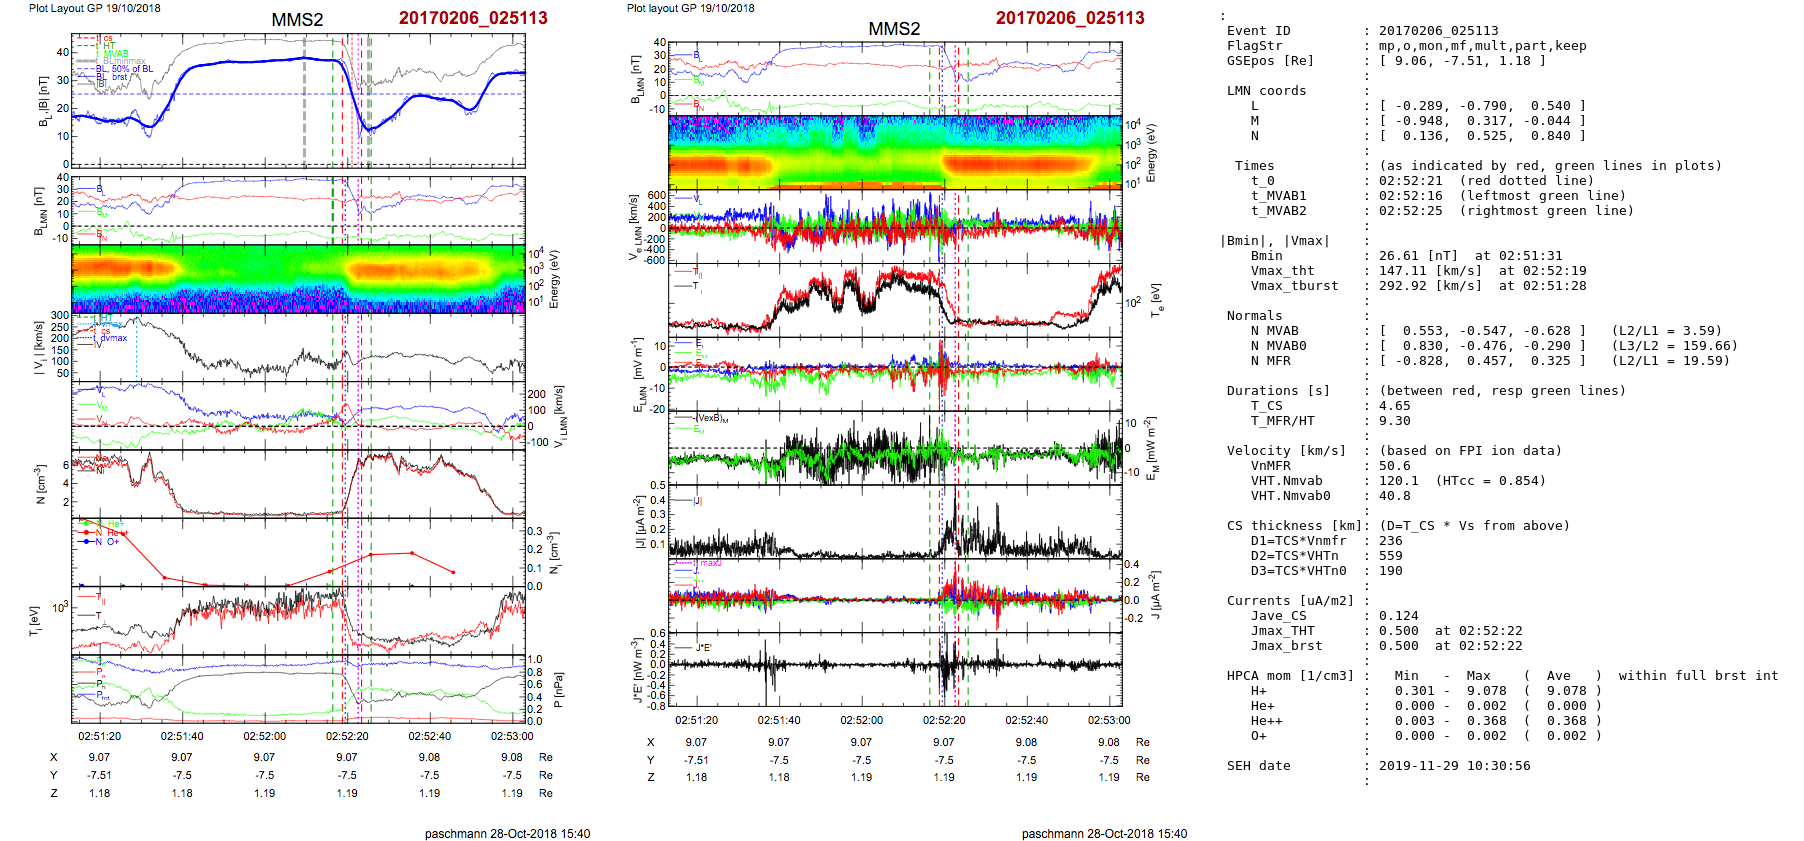Click 'within full brst int' text
This screenshot has height=841, width=1804.
(1698, 676)
